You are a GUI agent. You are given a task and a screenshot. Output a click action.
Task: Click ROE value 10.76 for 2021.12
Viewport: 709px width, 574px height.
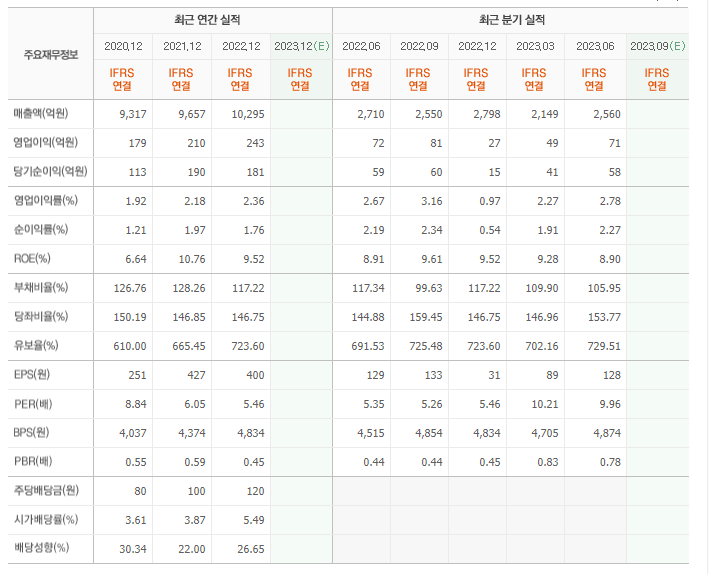point(192,259)
